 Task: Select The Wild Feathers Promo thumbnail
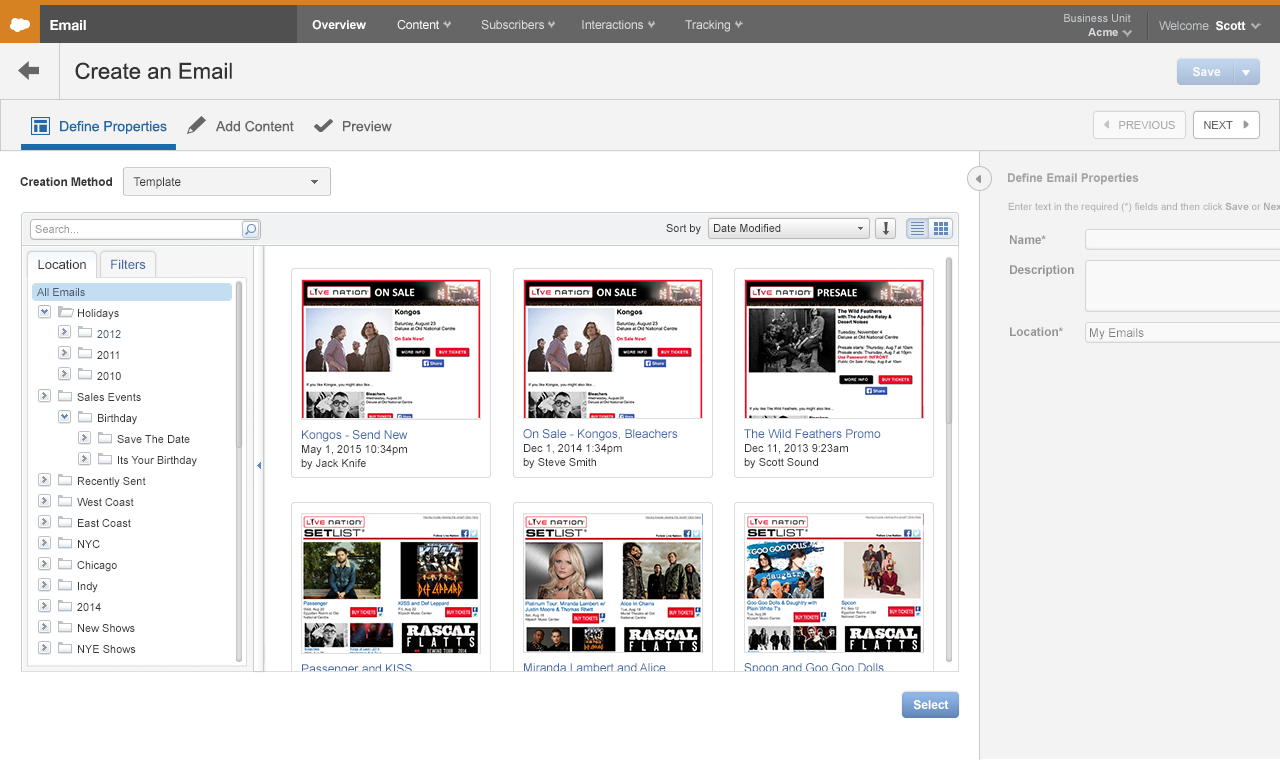(x=834, y=349)
